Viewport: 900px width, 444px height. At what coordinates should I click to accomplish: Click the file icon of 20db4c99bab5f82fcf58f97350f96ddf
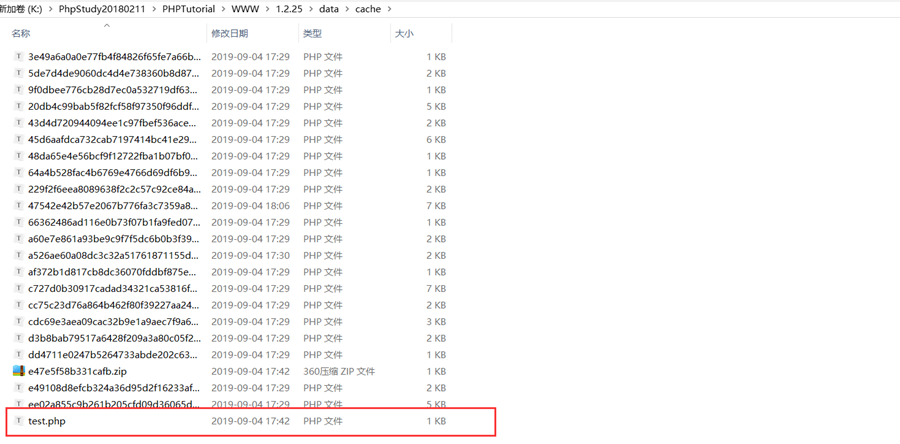[18, 106]
